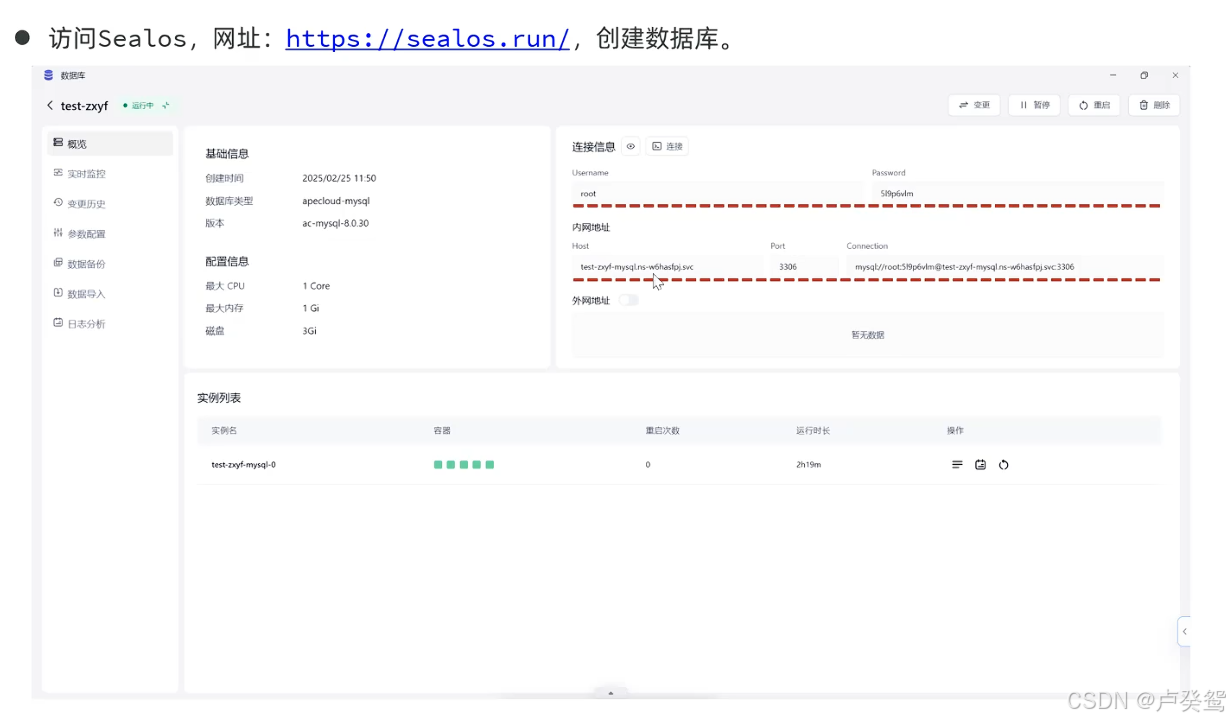Open the 数据导入 sidebar item
1230x720 pixels.
click(x=110, y=293)
